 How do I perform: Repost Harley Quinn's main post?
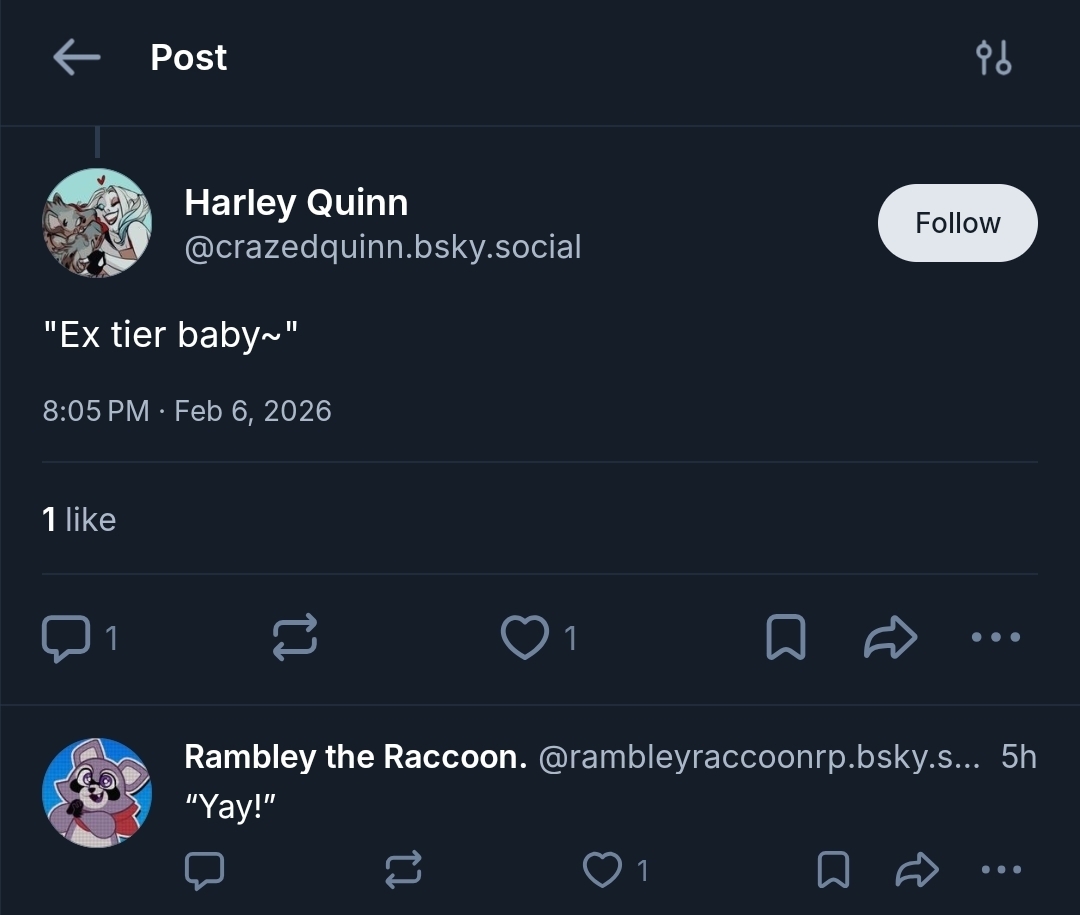tap(295, 637)
